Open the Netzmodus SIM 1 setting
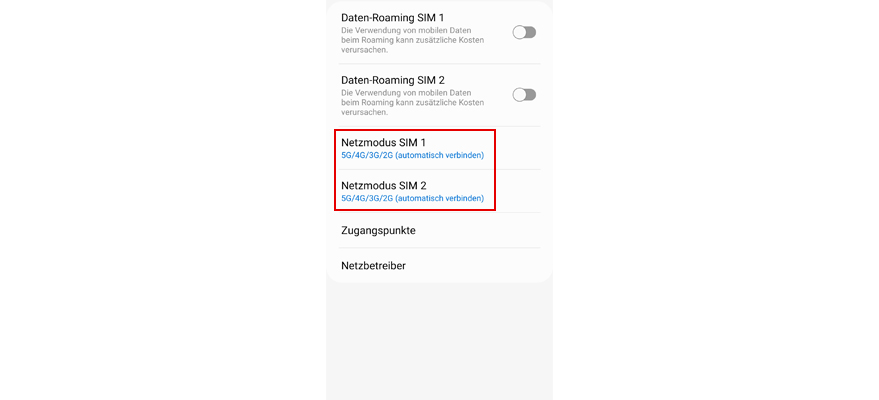 coord(440,148)
